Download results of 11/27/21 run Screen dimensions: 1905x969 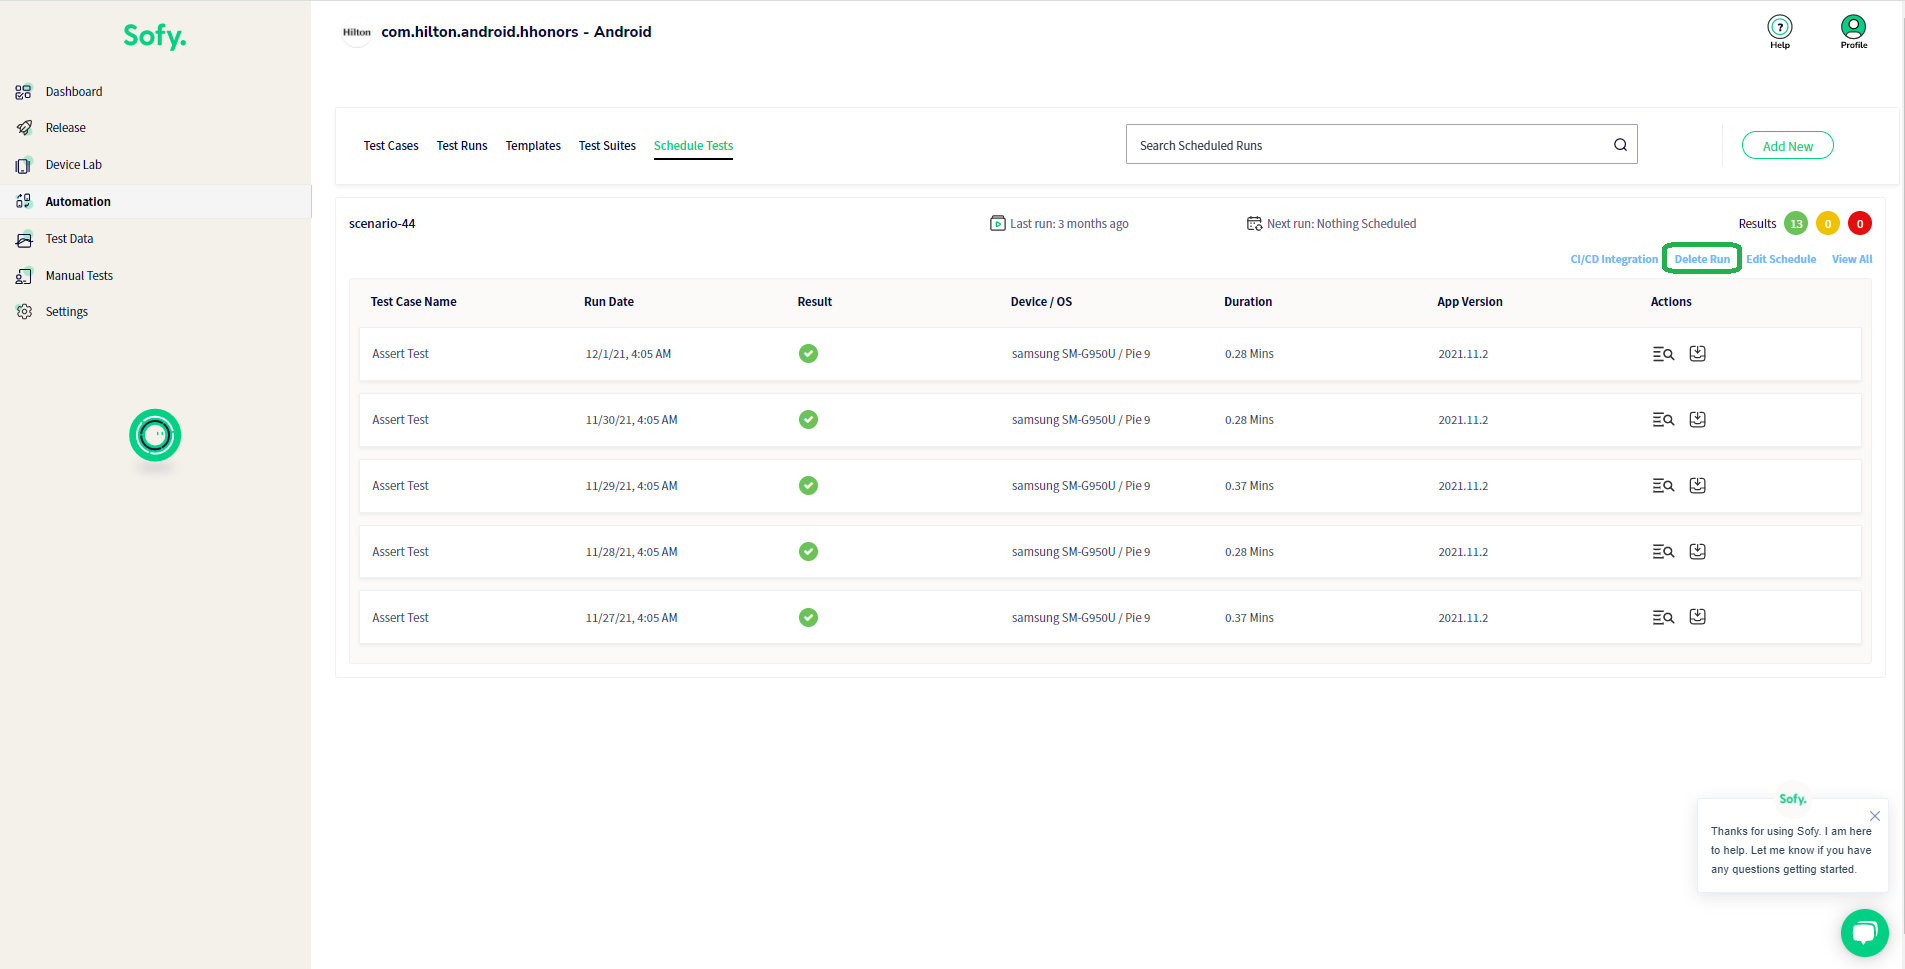1698,617
